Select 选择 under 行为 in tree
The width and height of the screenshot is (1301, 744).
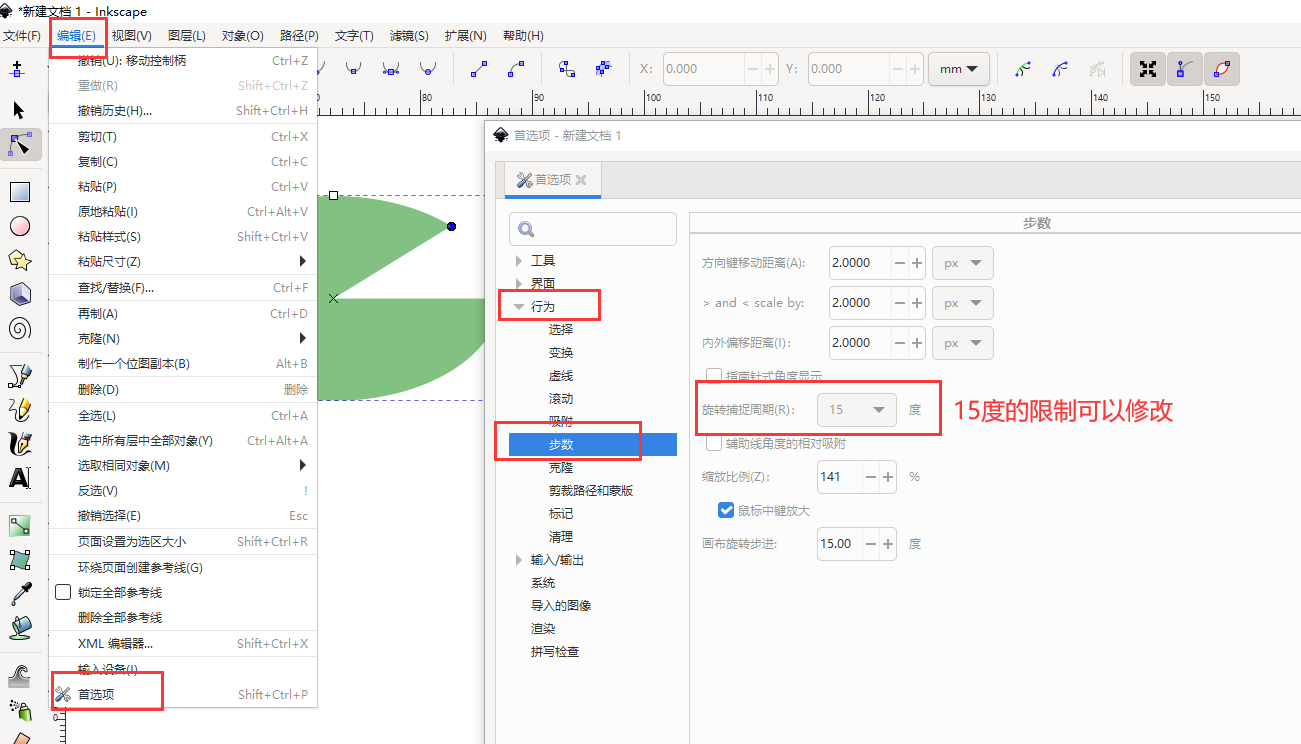(561, 330)
